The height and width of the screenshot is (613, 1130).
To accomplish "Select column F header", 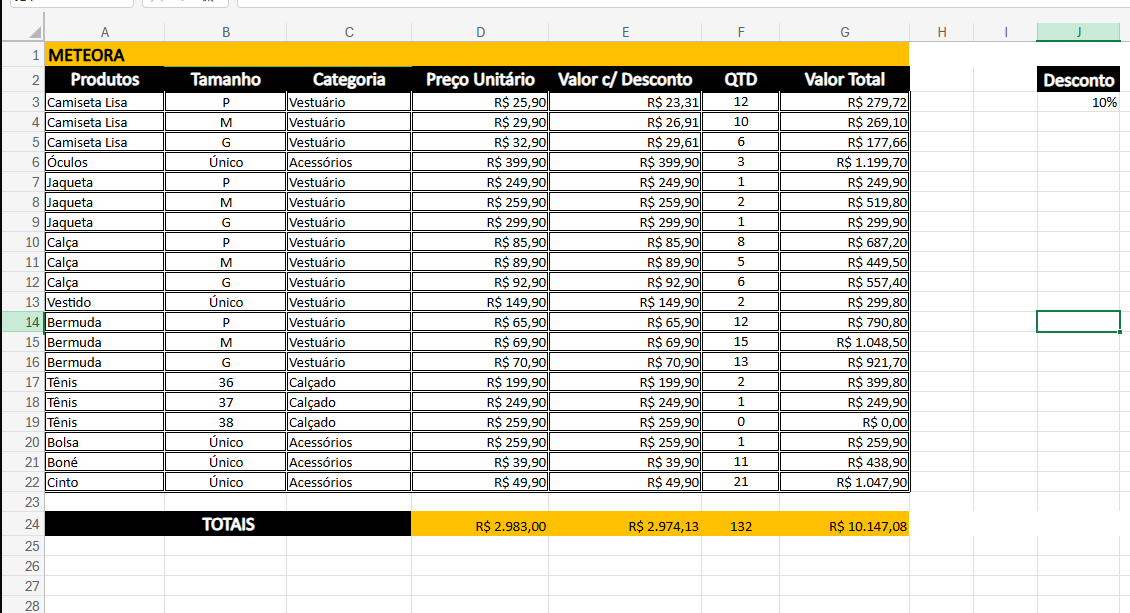I will click(x=741, y=32).
